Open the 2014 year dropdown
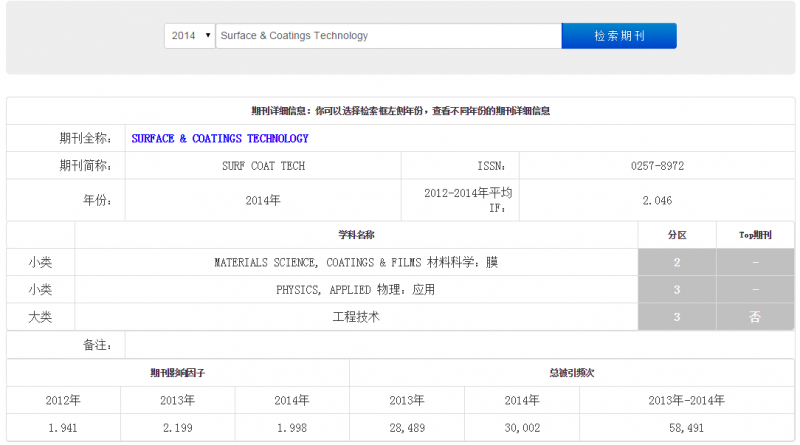The width and height of the screenshot is (800, 445). pyautogui.click(x=189, y=36)
